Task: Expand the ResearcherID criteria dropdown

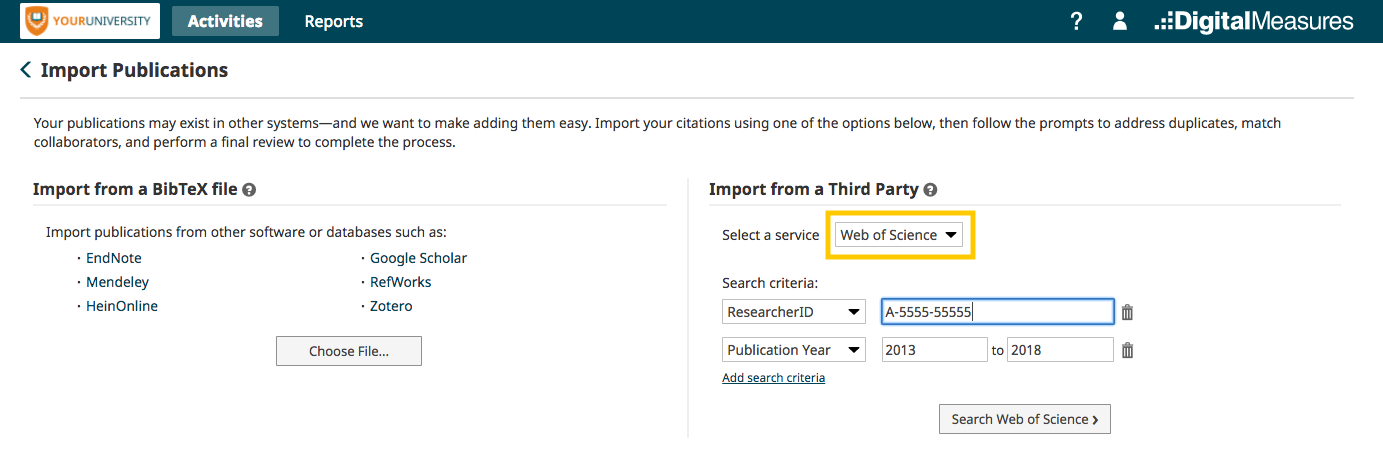Action: 794,312
